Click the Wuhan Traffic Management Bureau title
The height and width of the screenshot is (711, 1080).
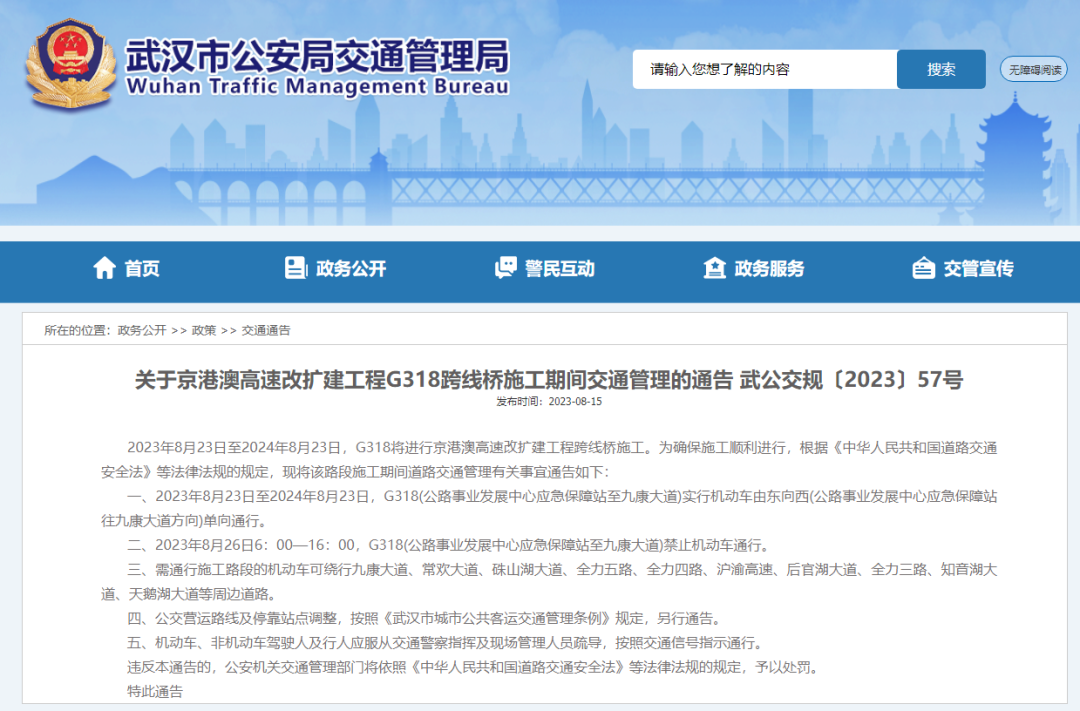tap(317, 68)
